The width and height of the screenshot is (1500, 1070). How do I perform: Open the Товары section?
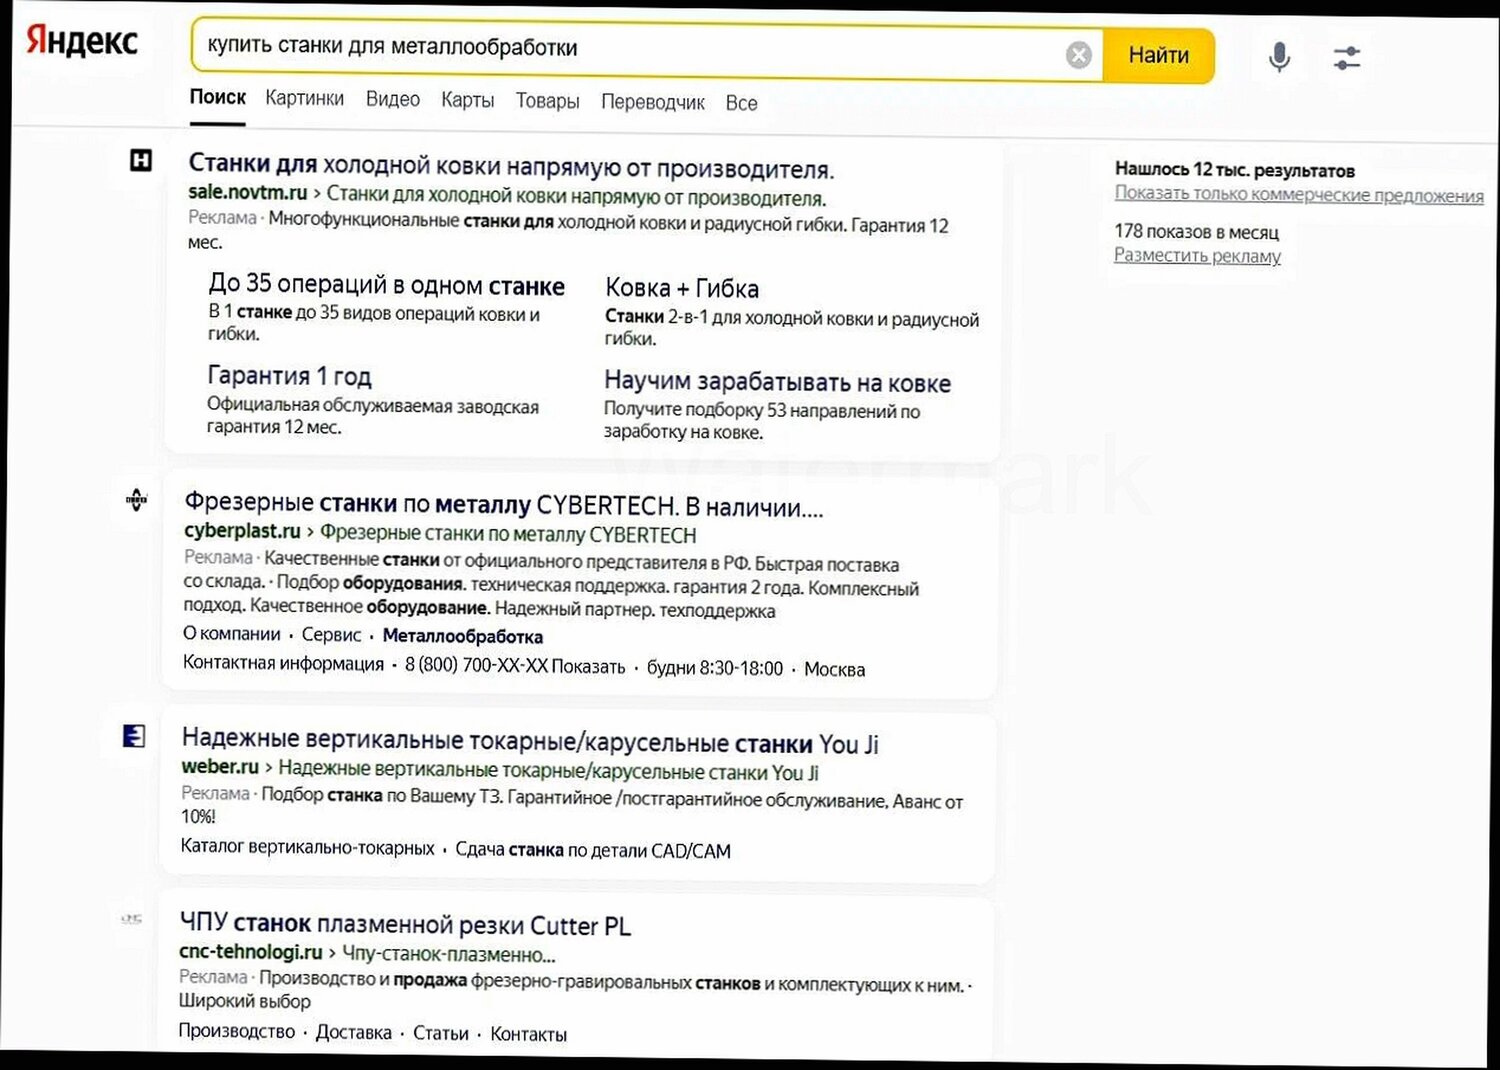pyautogui.click(x=547, y=101)
